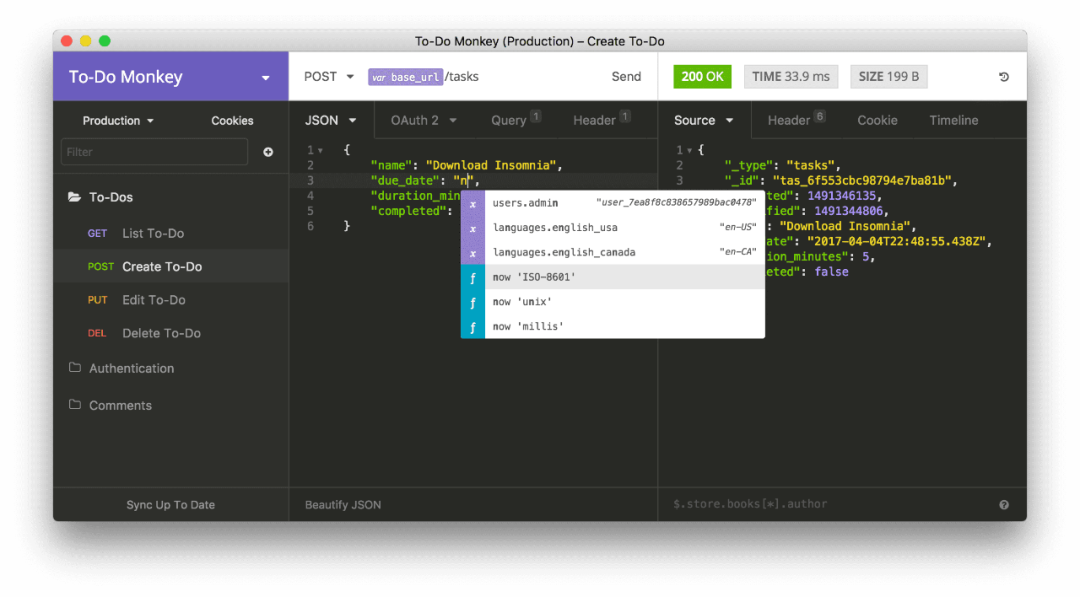This screenshot has width=1080, height=597.
Task: Click "Download Insomnia" value in request body
Action: click(x=490, y=165)
